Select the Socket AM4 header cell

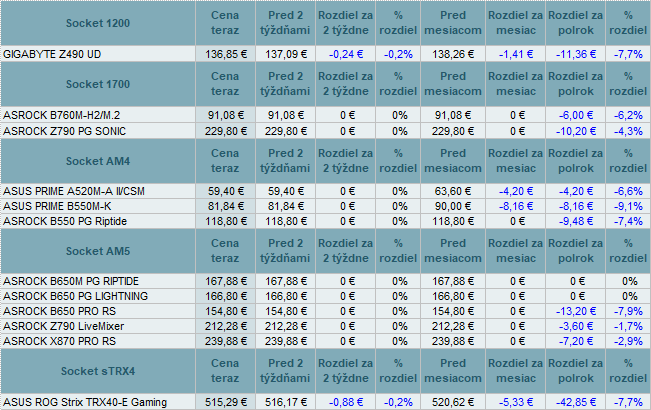(98, 161)
